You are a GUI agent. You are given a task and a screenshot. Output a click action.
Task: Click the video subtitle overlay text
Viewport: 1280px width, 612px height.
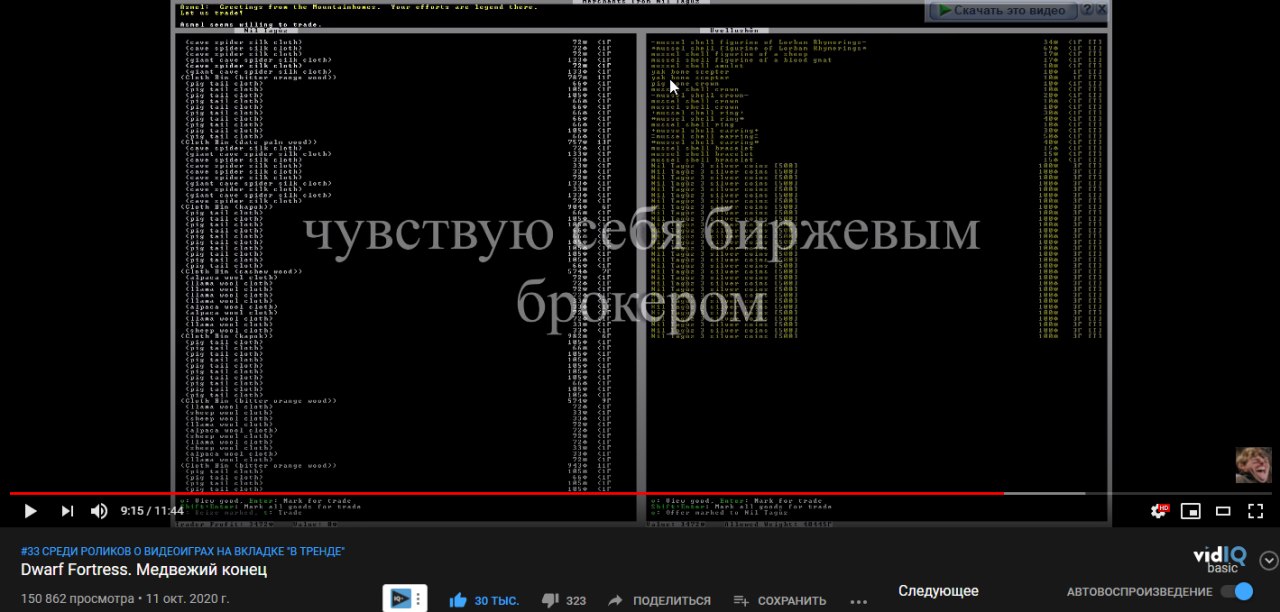coord(641,267)
